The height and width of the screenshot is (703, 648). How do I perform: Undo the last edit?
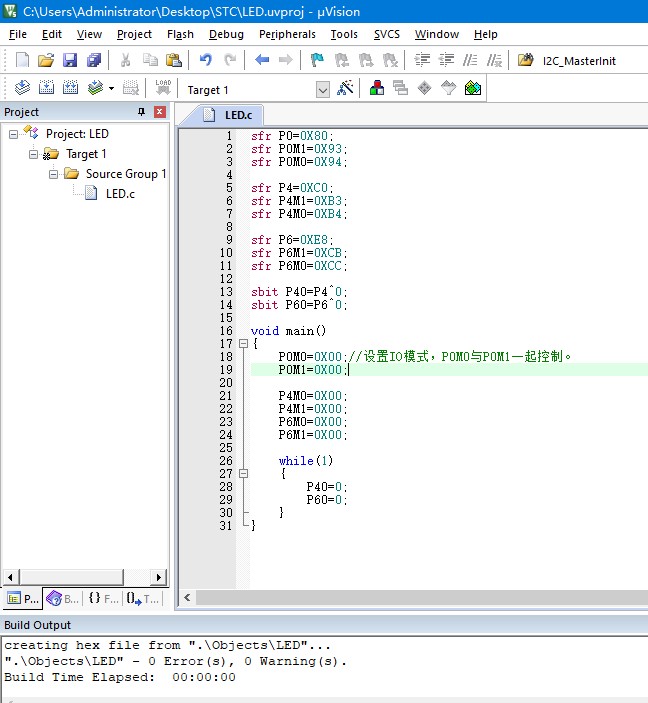point(206,60)
